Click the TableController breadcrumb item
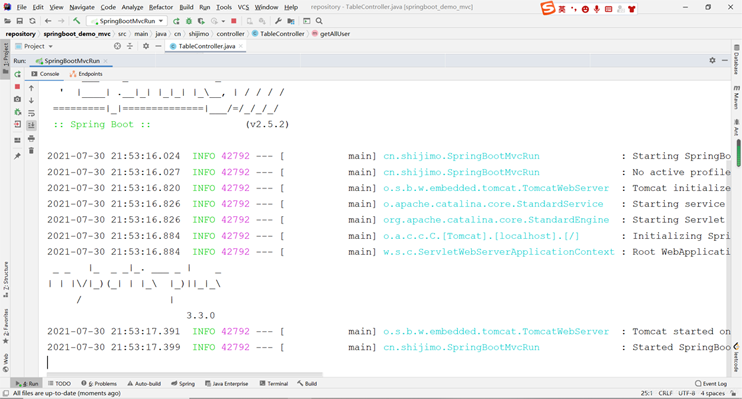 [278, 34]
